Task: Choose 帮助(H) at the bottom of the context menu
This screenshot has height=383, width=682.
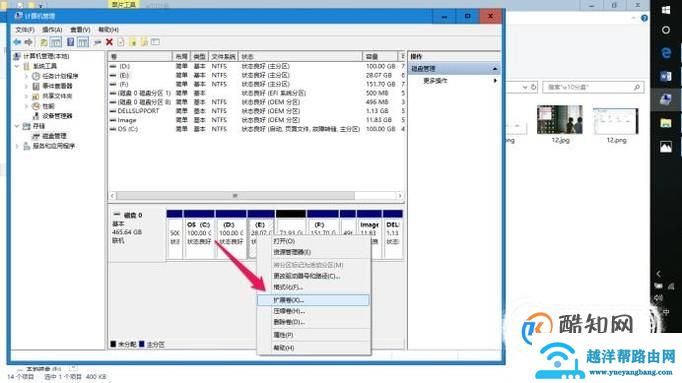Action: click(x=313, y=348)
